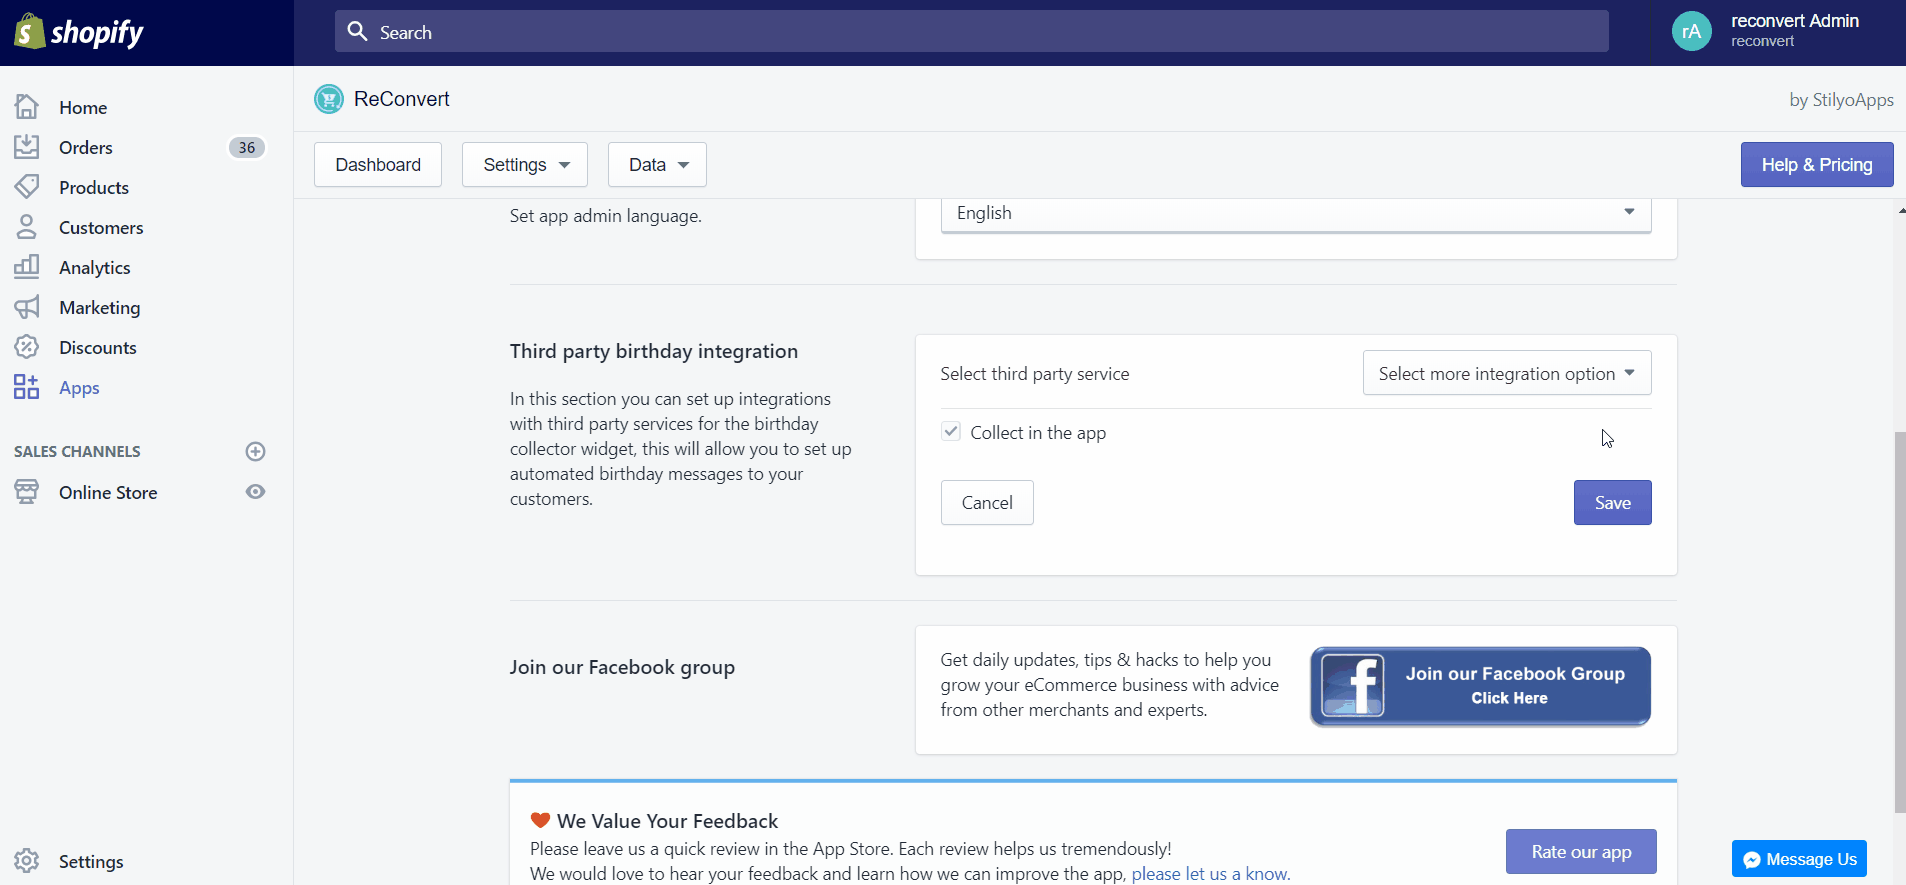Screen dimensions: 1906x885
Task: Toggle Collect in the app checkbox
Action: (x=951, y=432)
